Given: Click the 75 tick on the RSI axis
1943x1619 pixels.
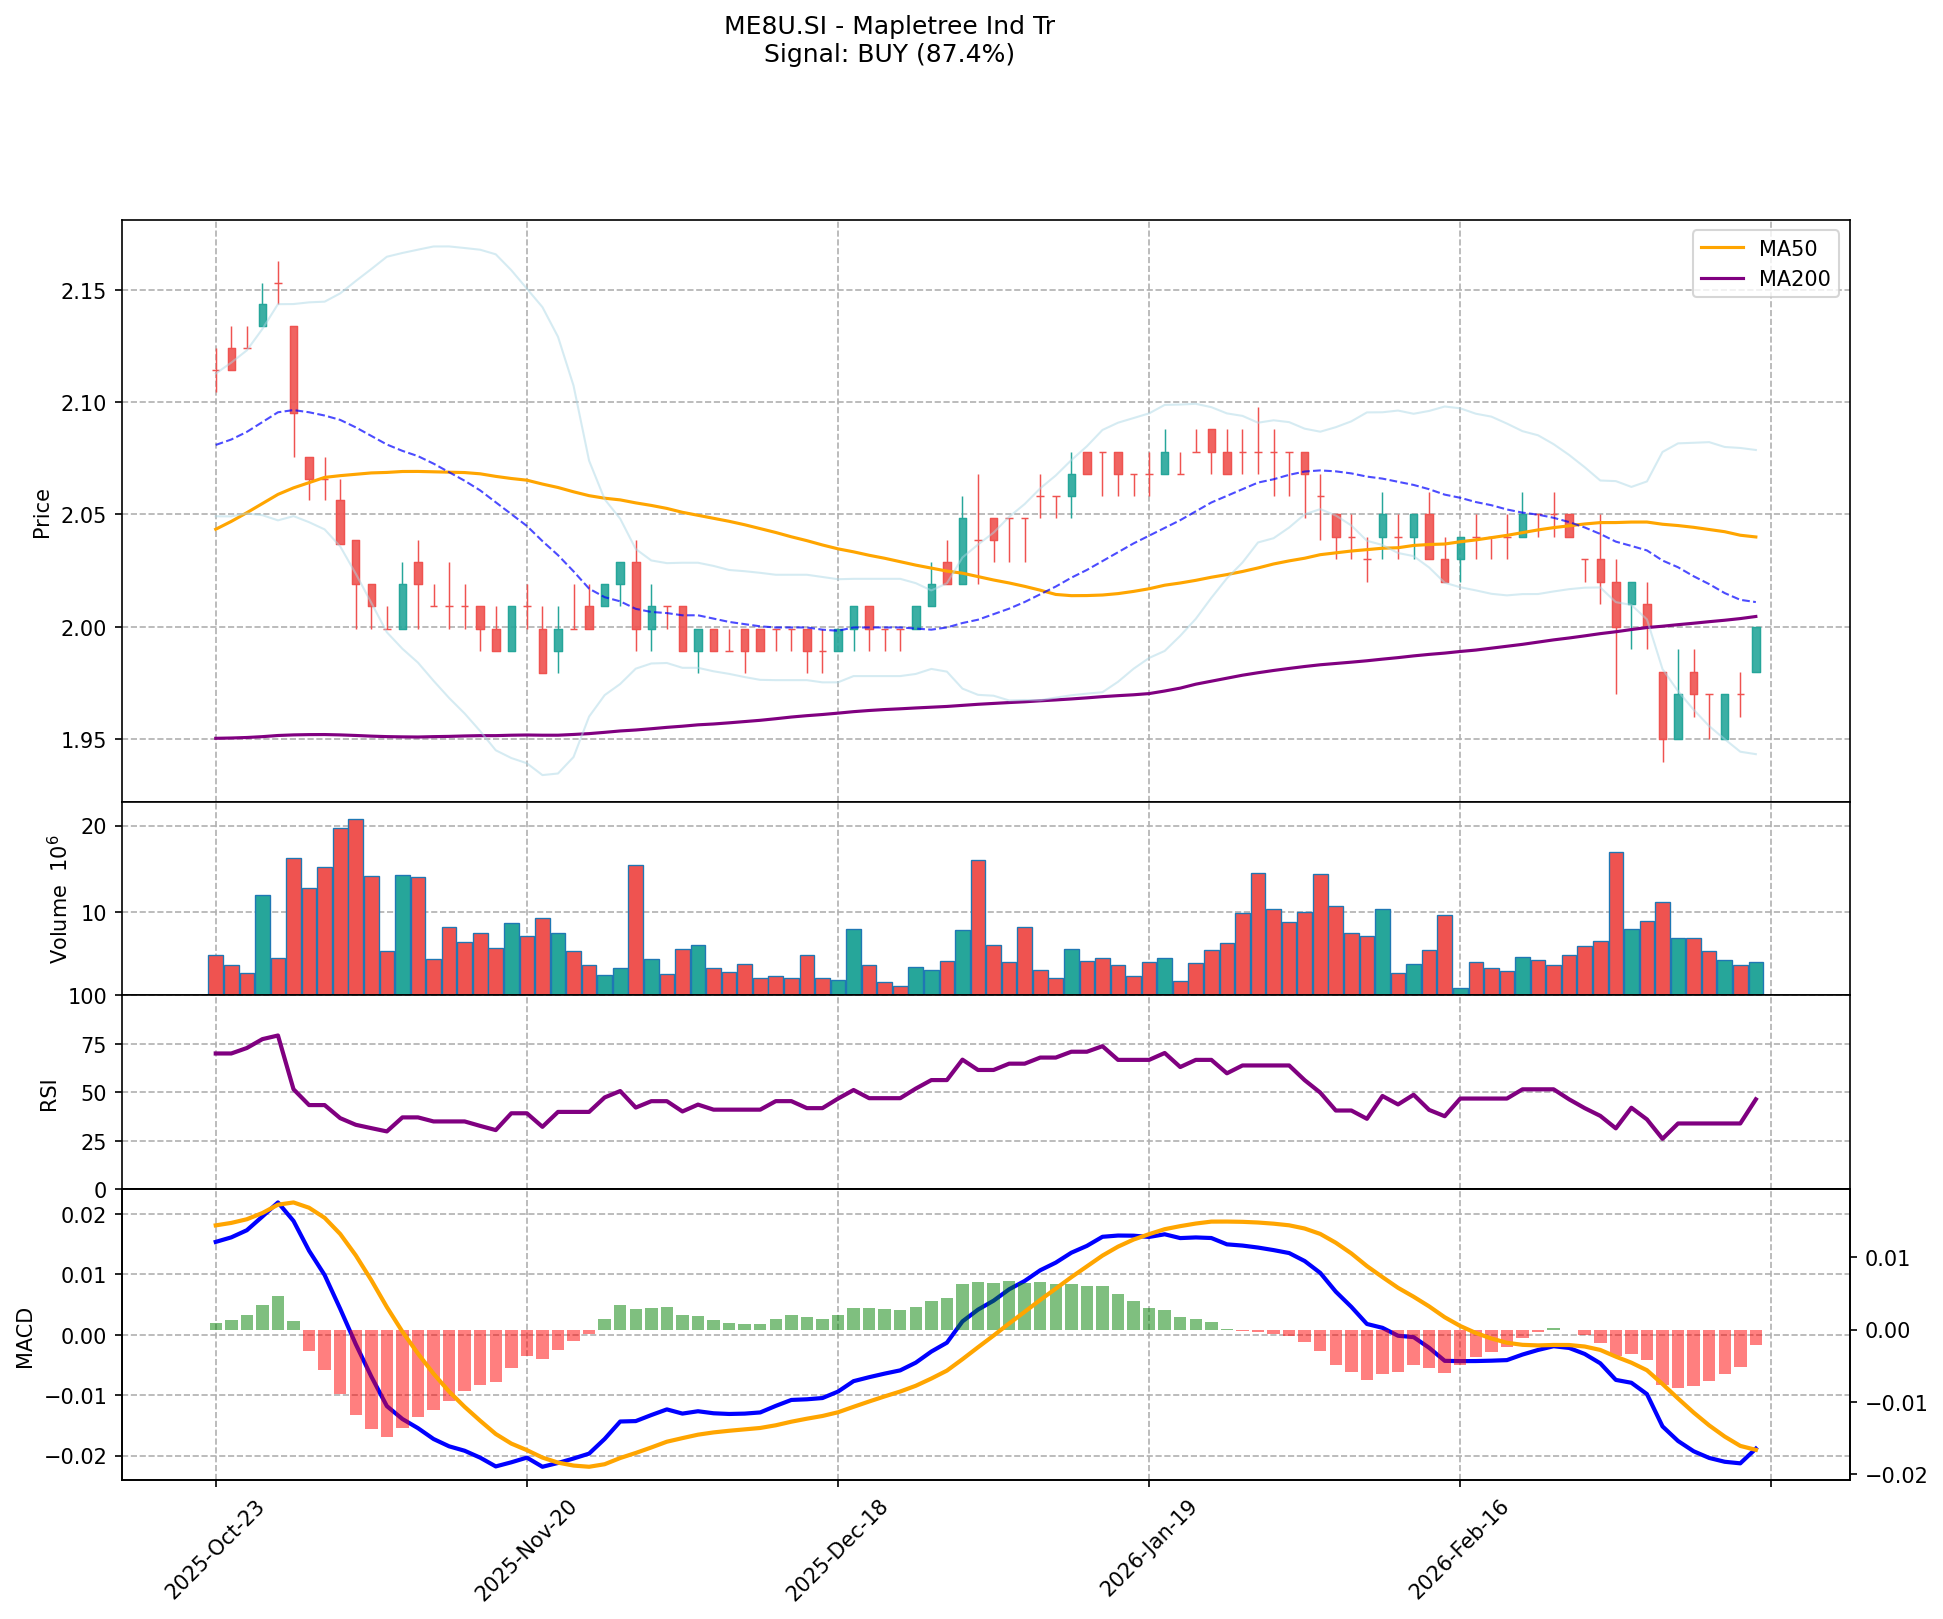Looking at the screenshot, I should click(x=94, y=1045).
